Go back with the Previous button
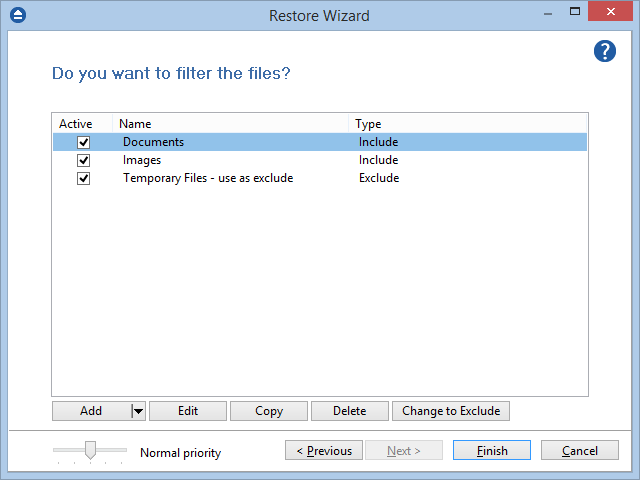The image size is (640, 480). tap(323, 451)
